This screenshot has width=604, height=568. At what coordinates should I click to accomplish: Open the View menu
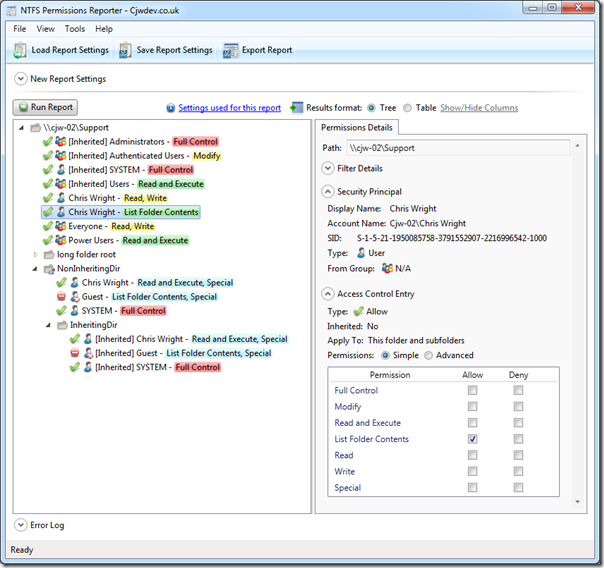tap(45, 29)
